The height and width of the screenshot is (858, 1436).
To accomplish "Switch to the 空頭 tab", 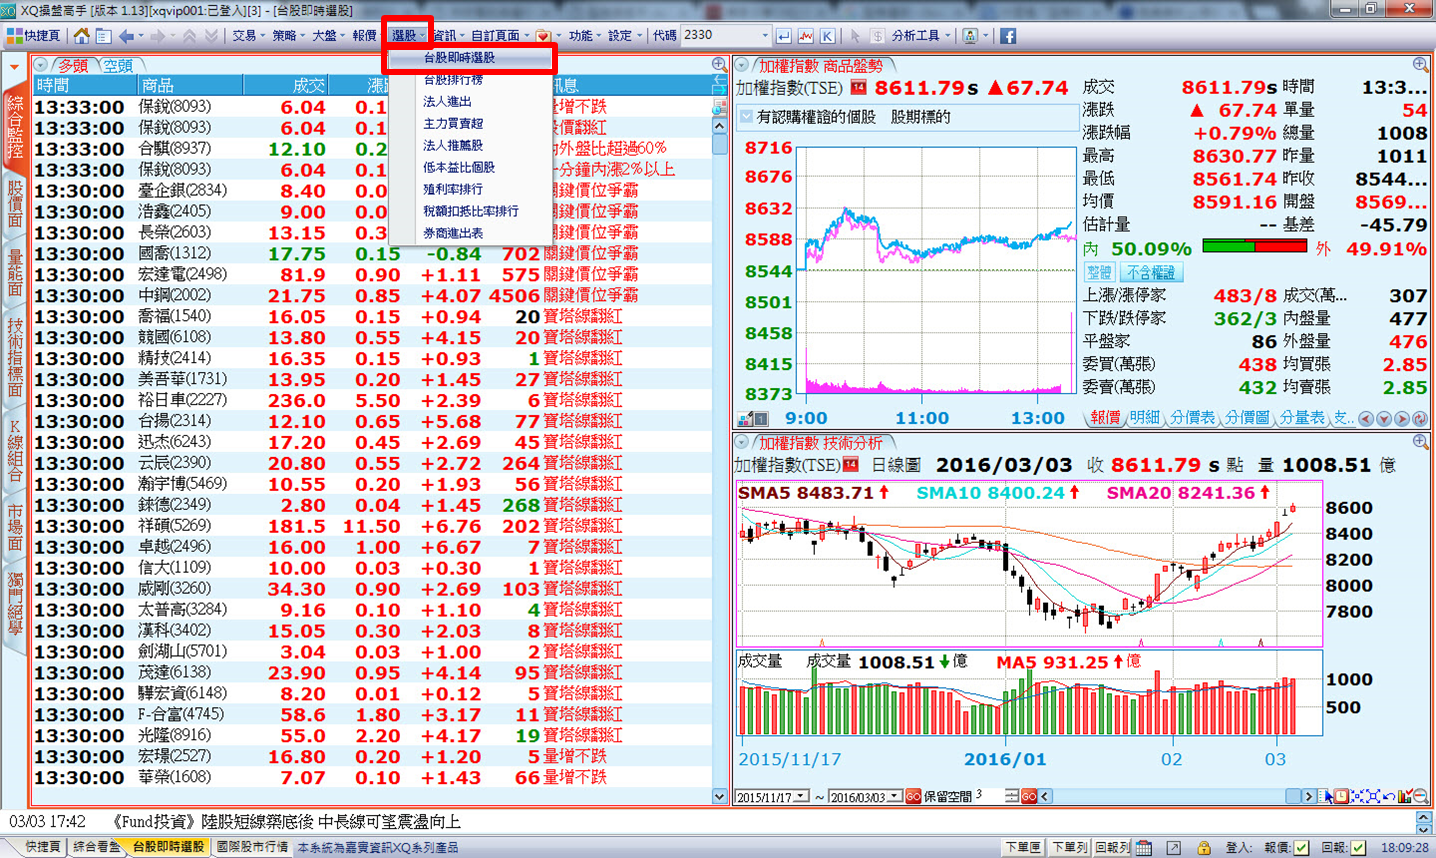I will 117,65.
